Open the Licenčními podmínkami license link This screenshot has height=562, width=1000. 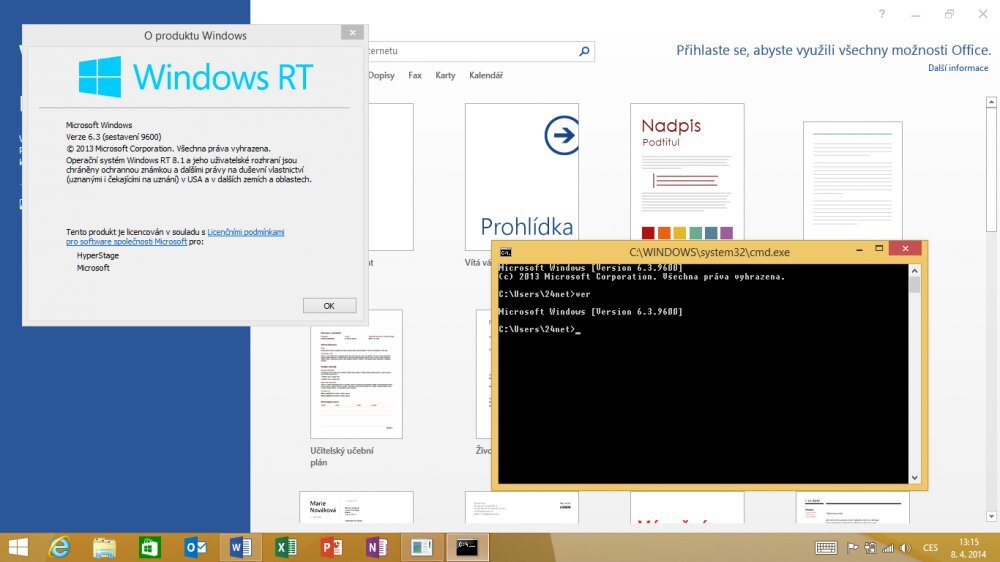click(246, 232)
